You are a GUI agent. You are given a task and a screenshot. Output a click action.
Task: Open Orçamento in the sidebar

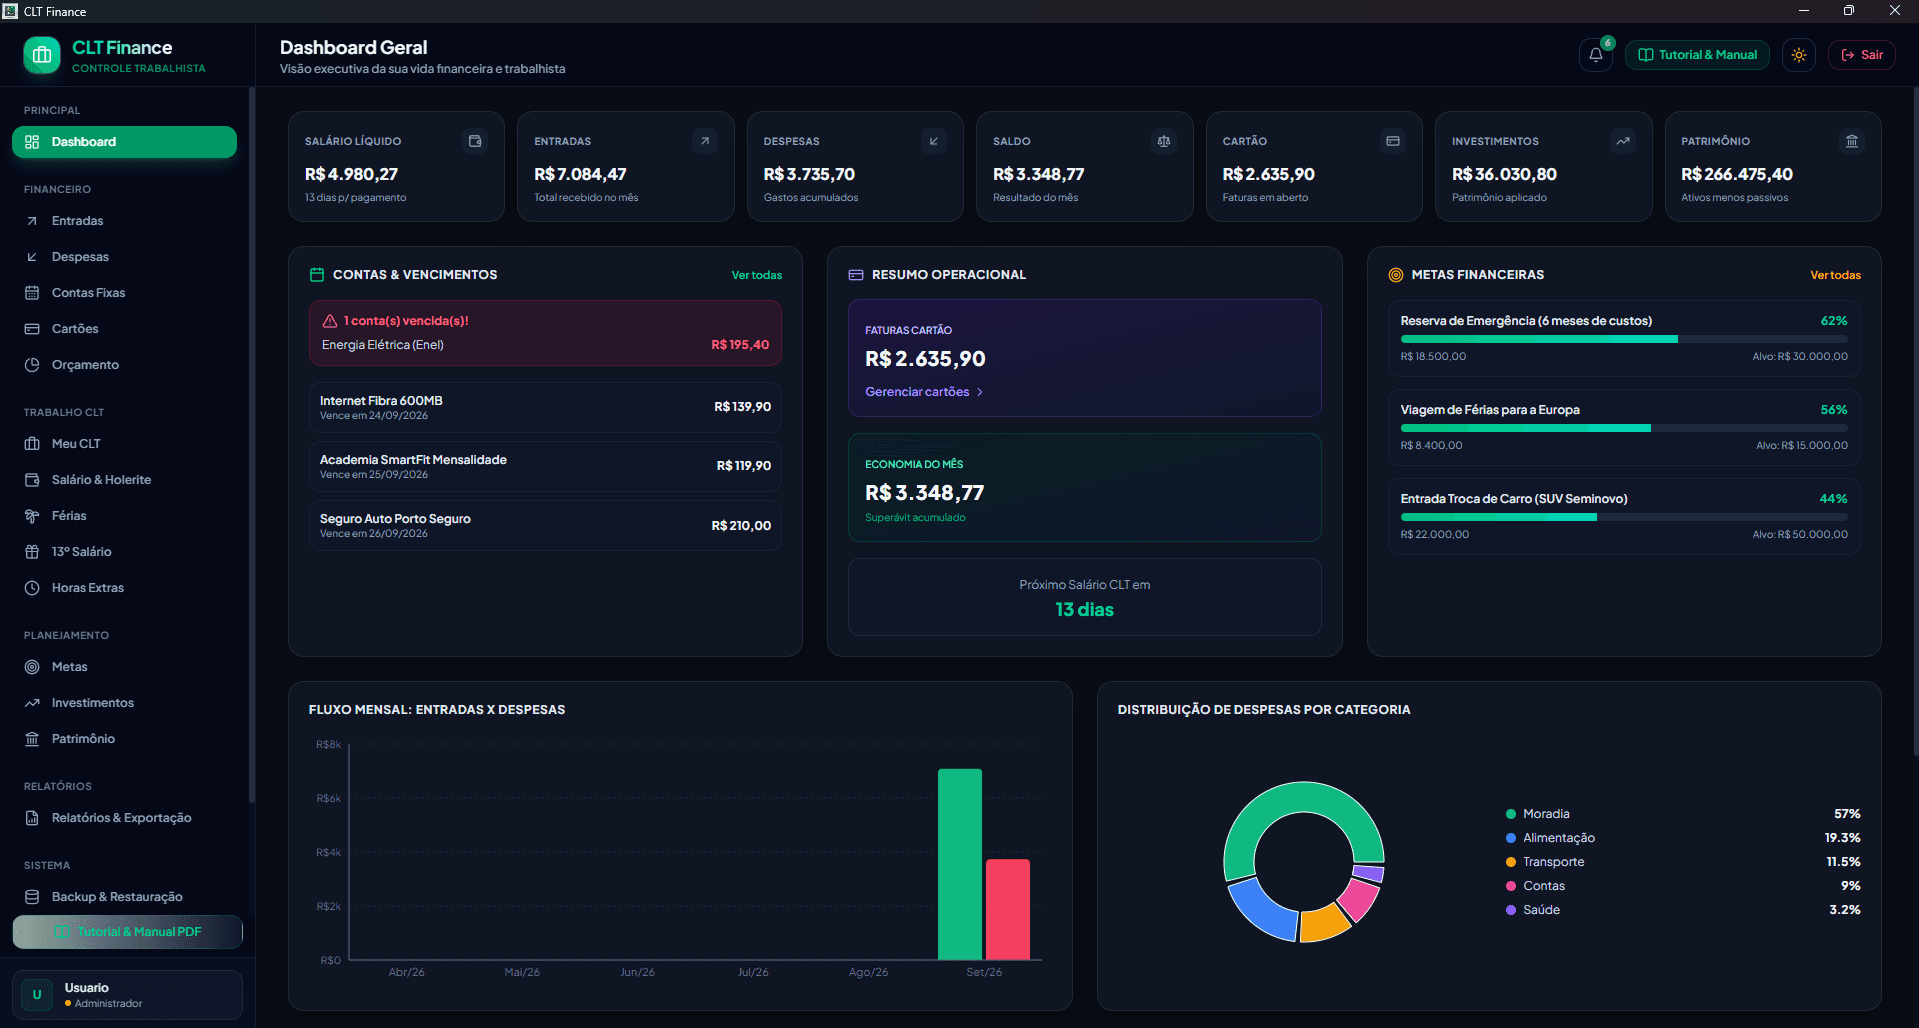coord(124,365)
